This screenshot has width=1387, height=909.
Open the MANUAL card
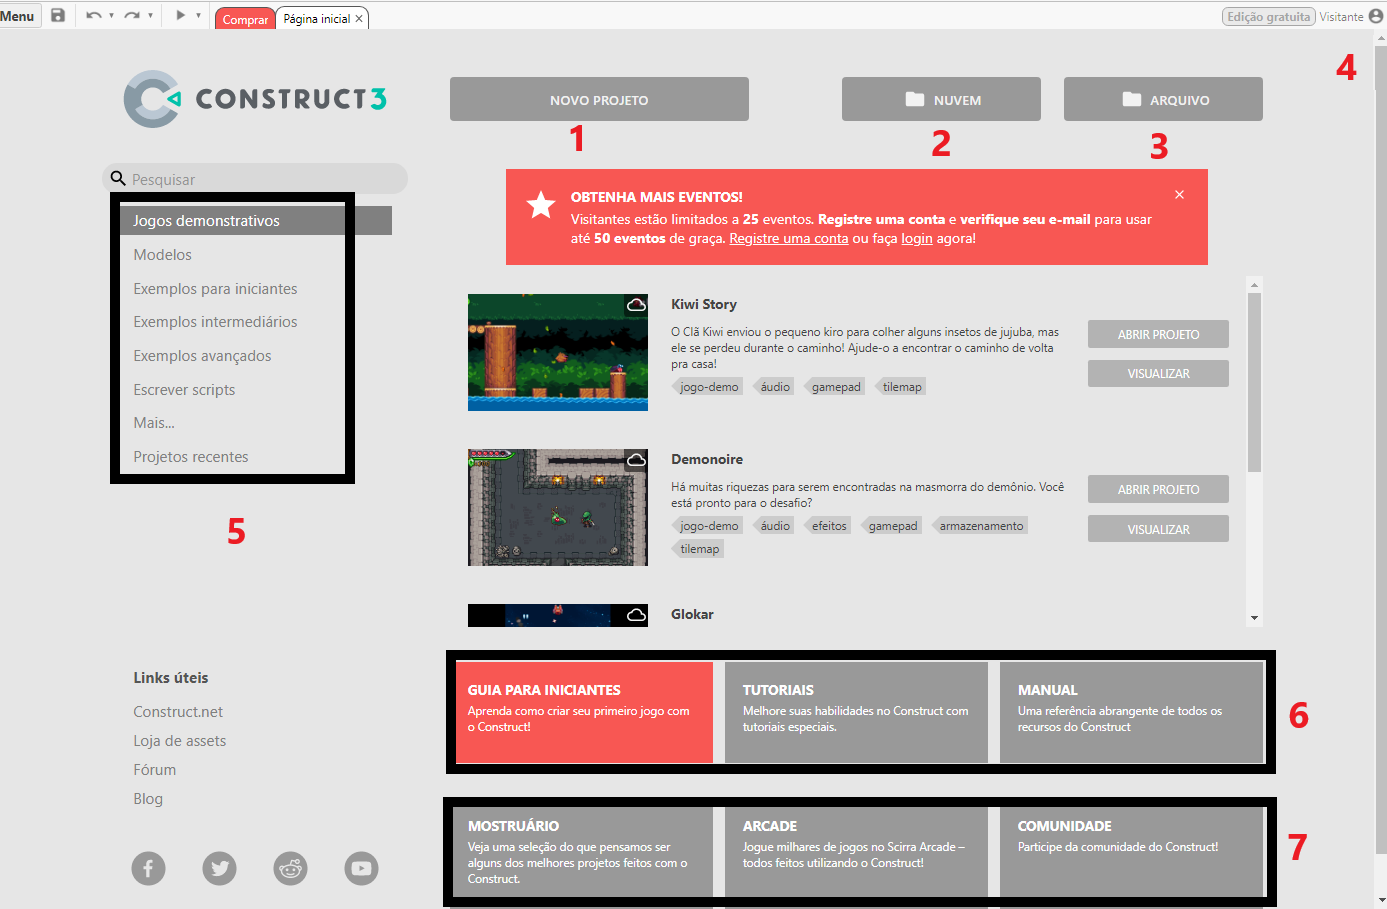[1131, 712]
